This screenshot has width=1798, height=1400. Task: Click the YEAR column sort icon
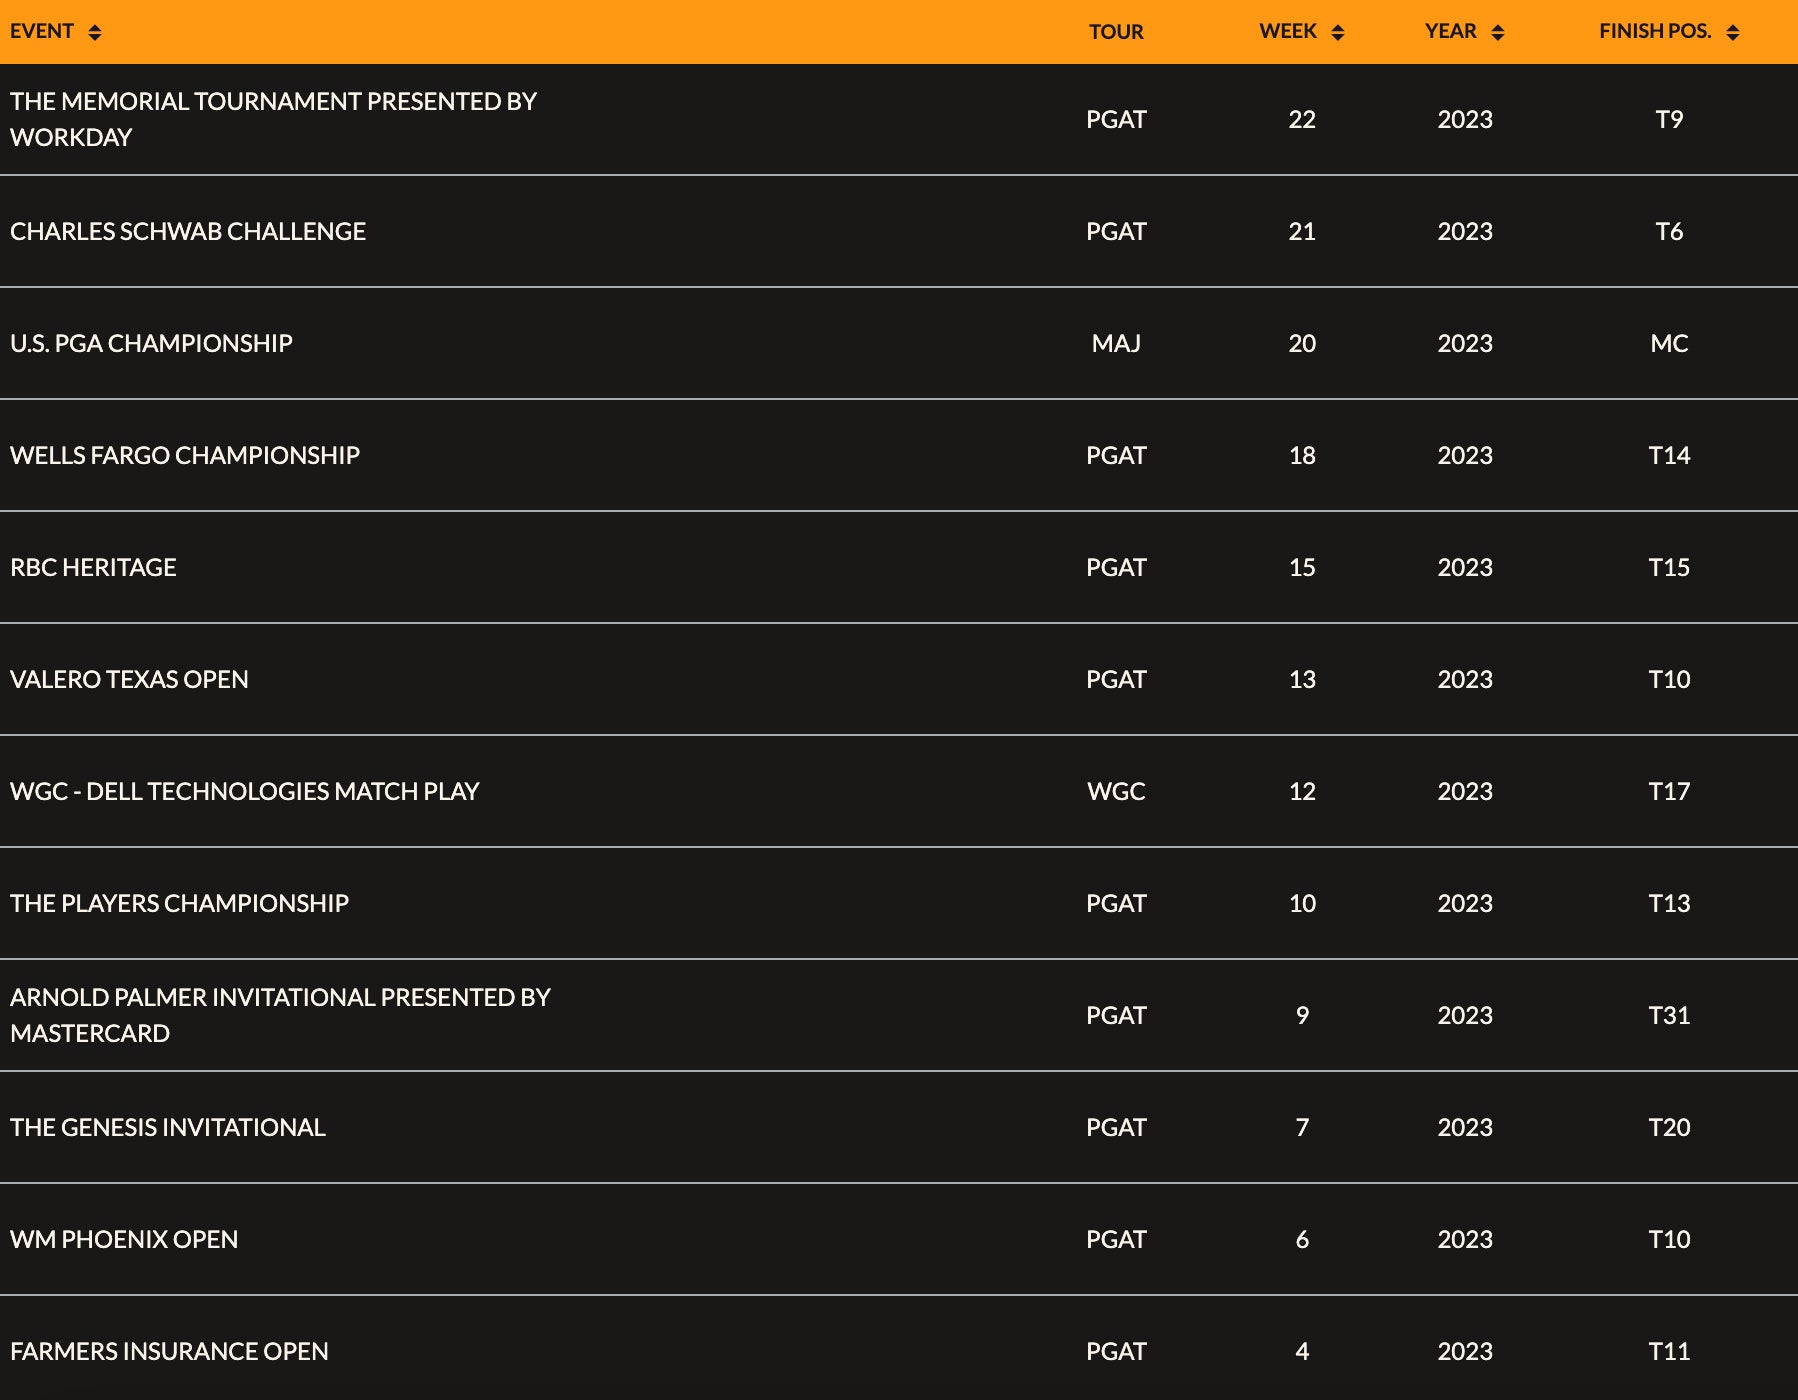(1498, 32)
